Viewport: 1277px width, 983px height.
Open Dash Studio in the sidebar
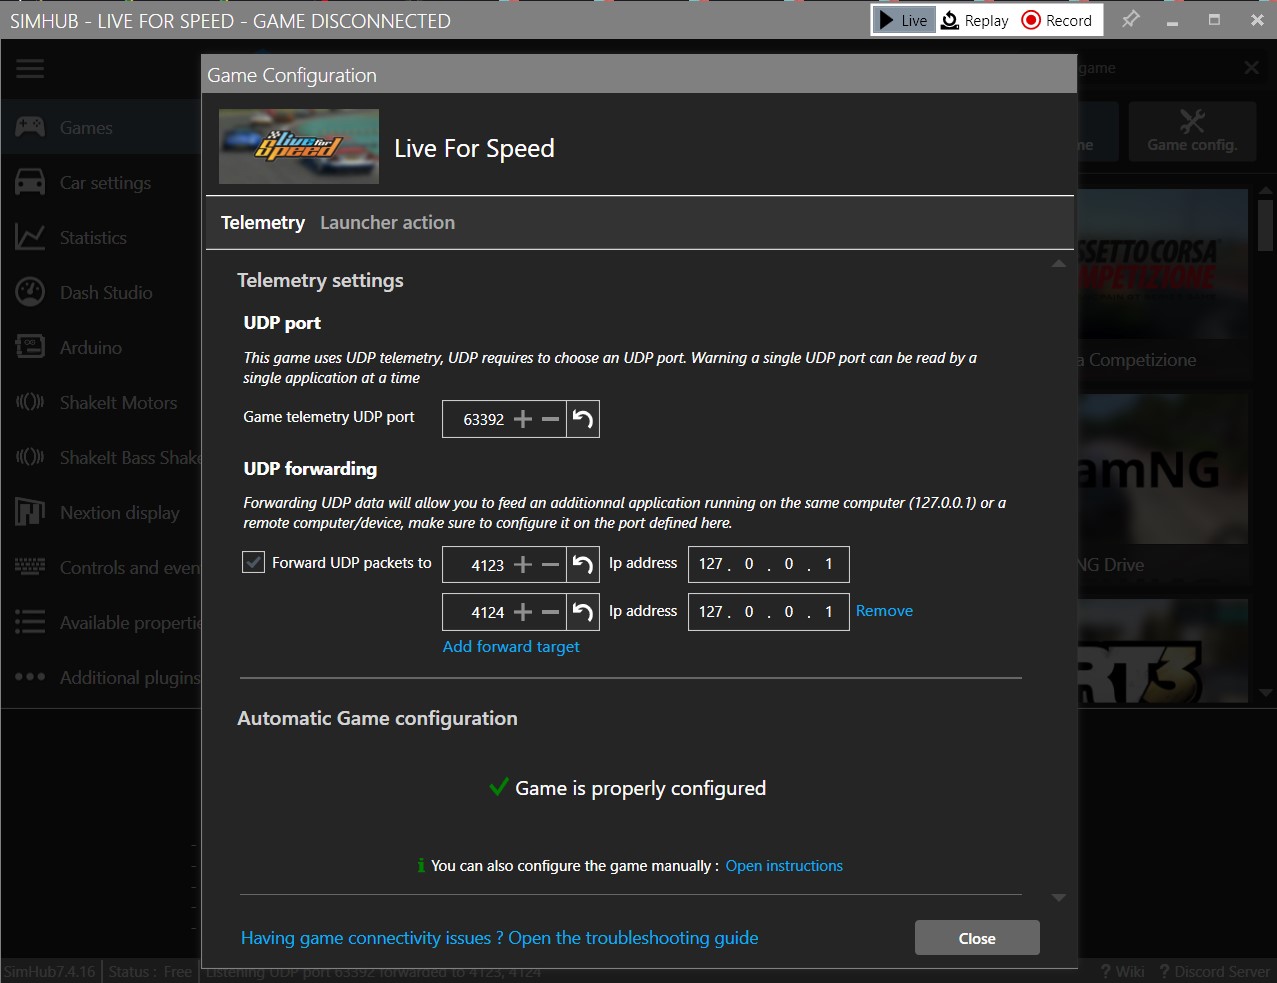click(101, 292)
